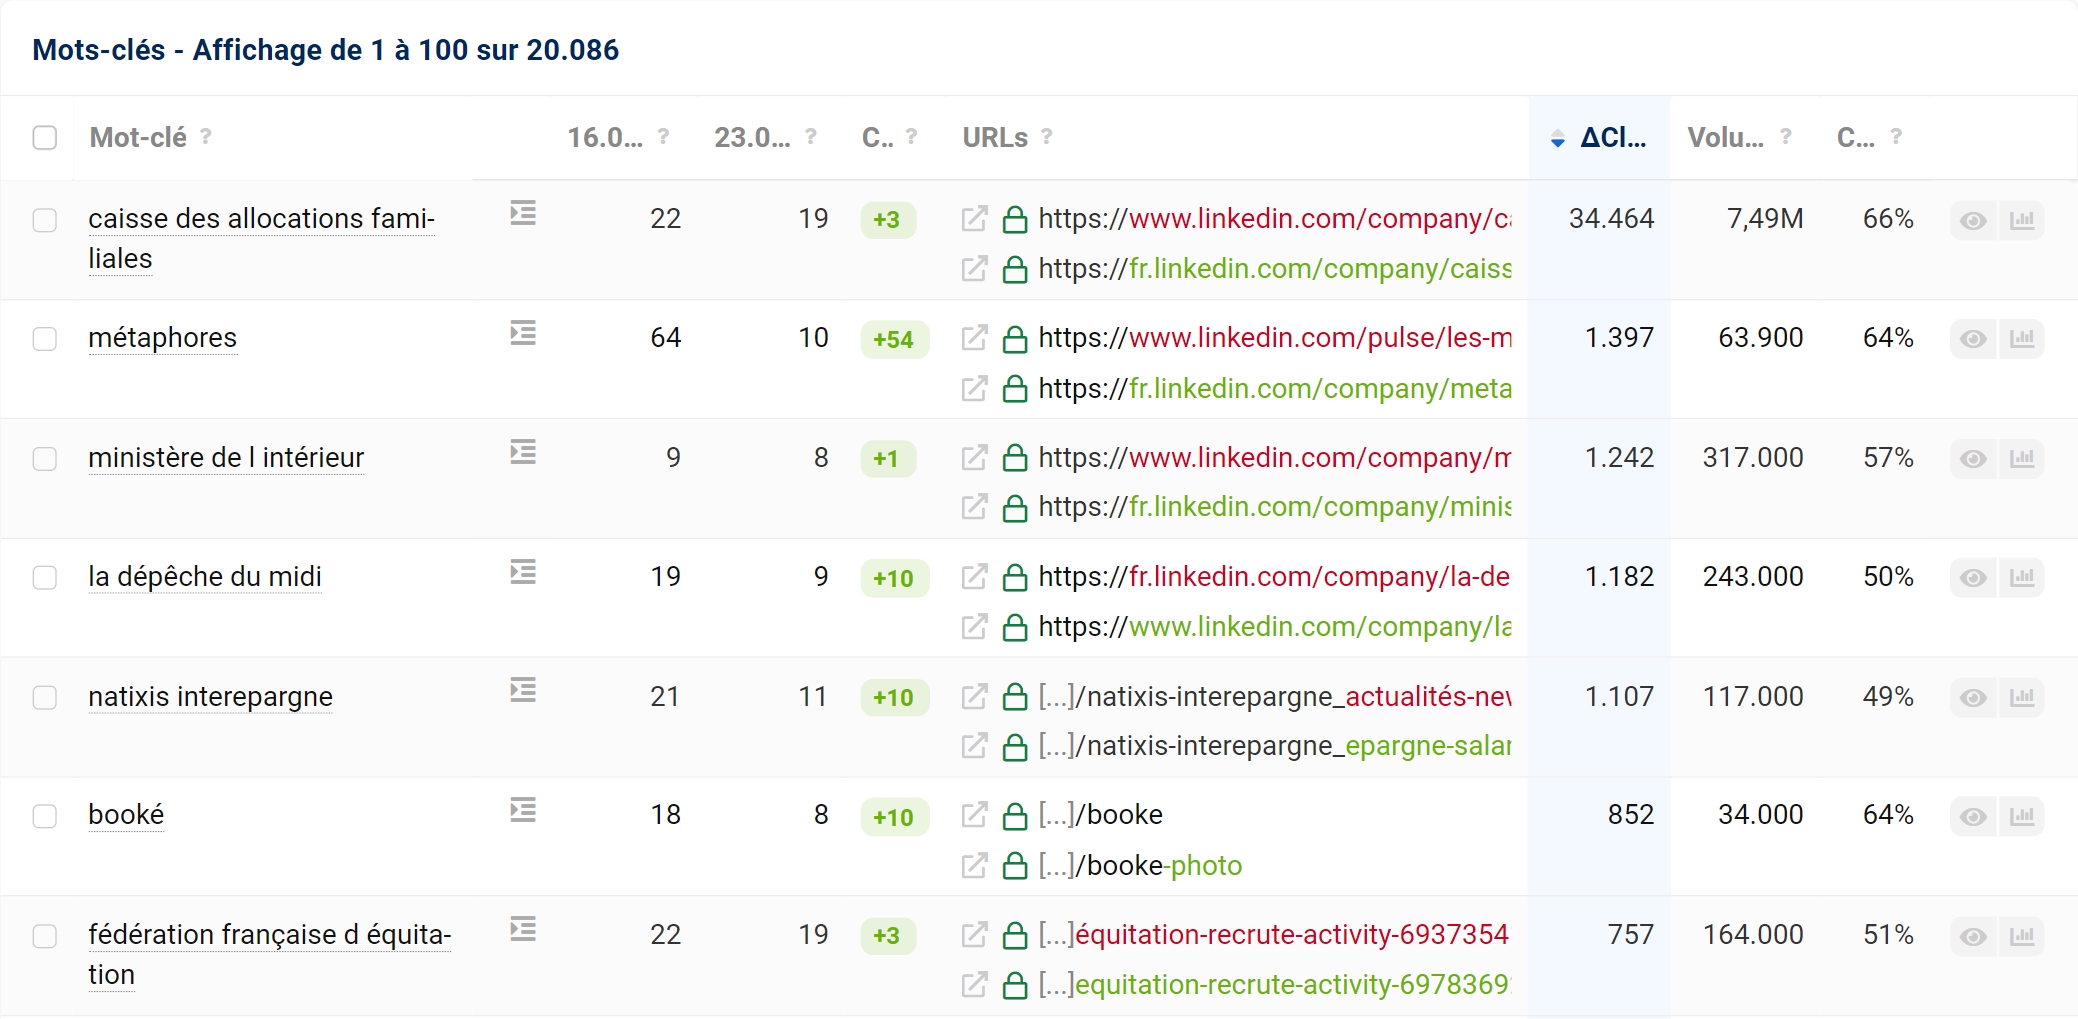Open the [...]/booke-photo URL
Image resolution: width=2078 pixels, height=1019 pixels.
coord(1140,865)
